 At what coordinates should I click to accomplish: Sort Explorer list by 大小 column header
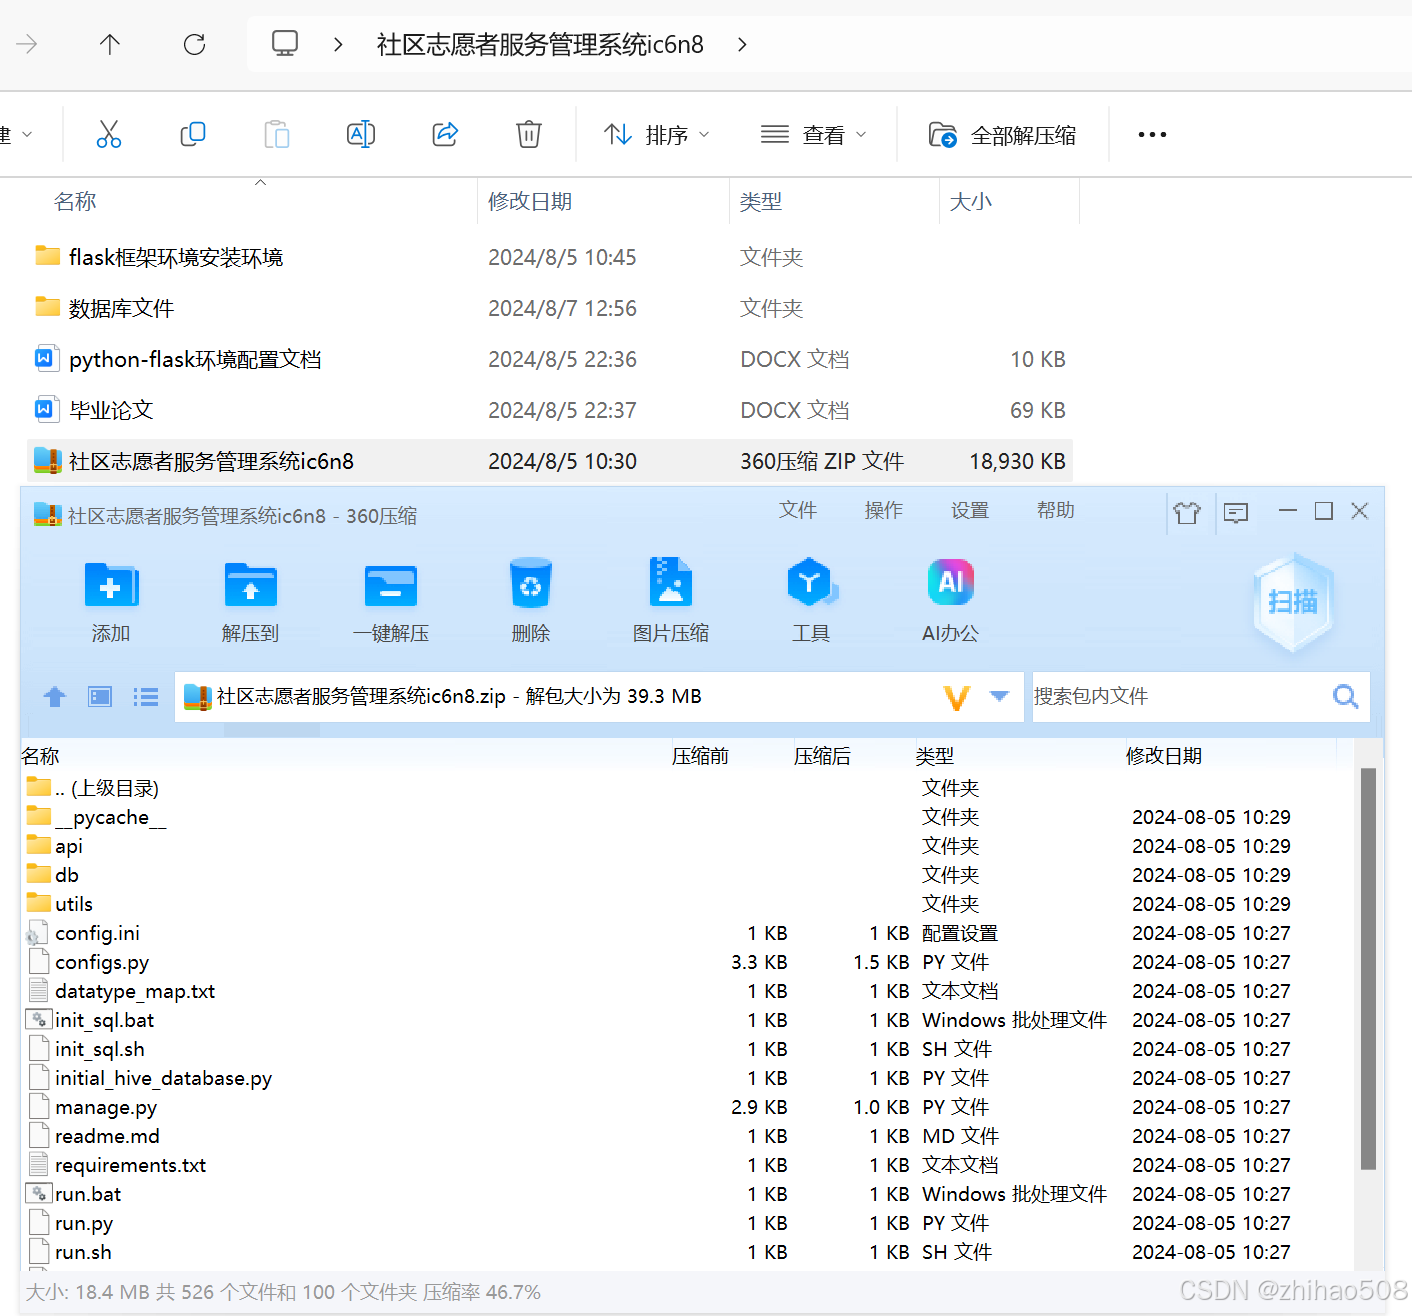970,201
